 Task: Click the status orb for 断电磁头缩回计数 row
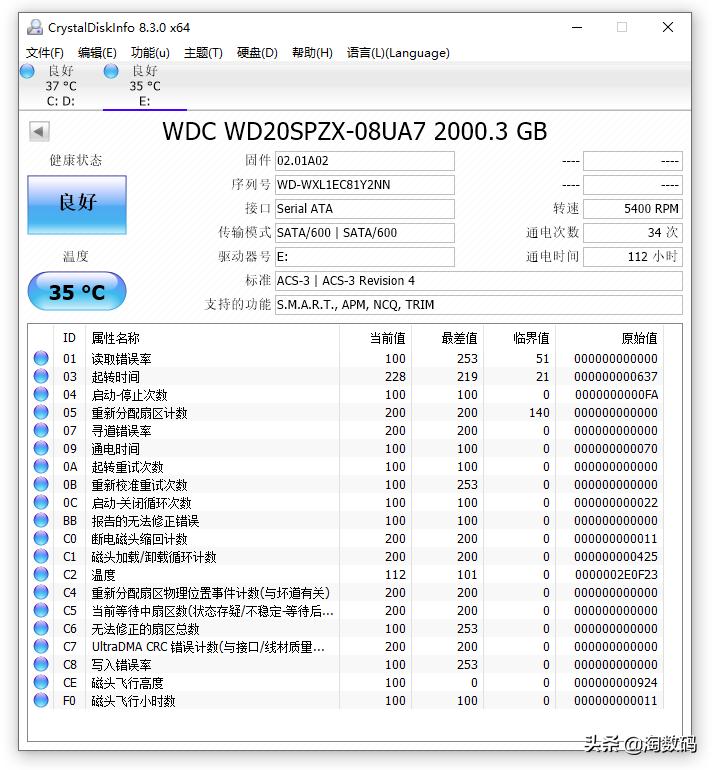[x=41, y=538]
